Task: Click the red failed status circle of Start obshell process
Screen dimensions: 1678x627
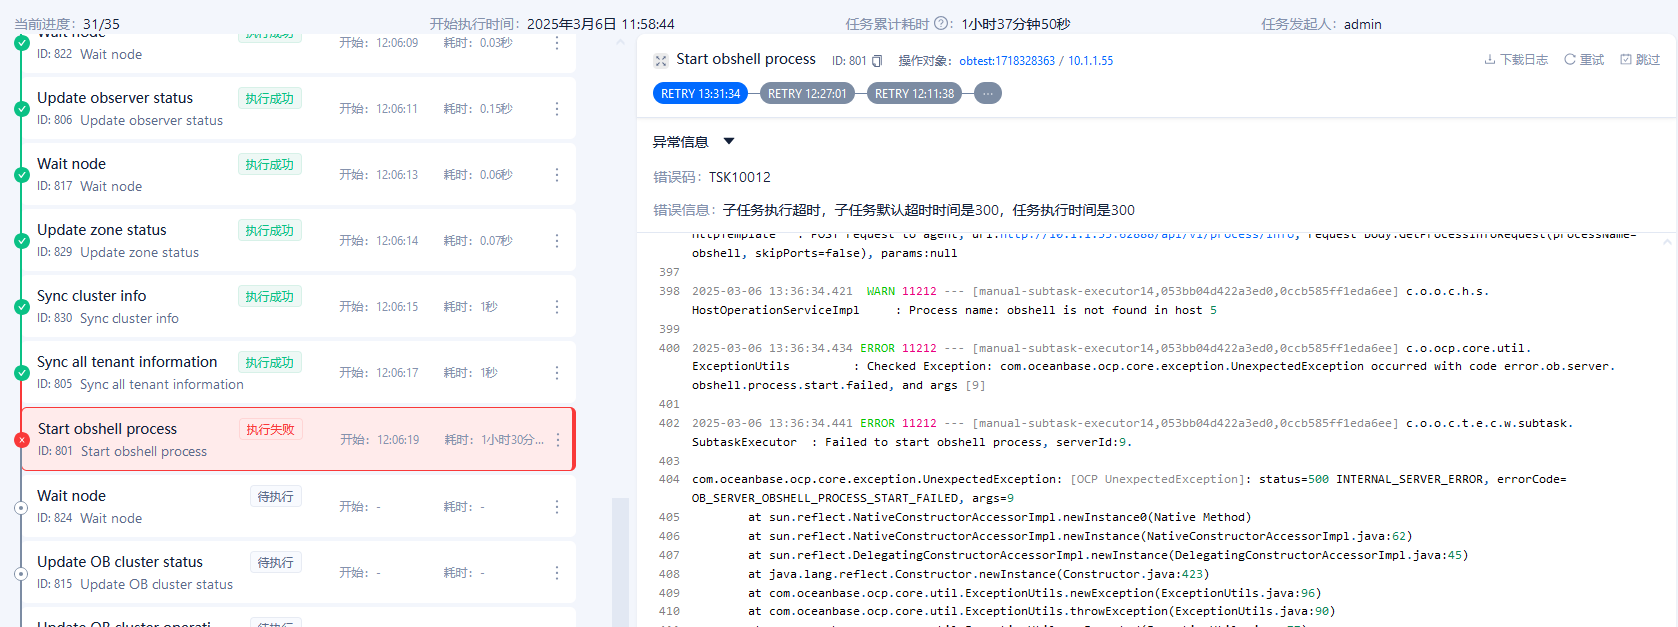Action: [x=22, y=440]
